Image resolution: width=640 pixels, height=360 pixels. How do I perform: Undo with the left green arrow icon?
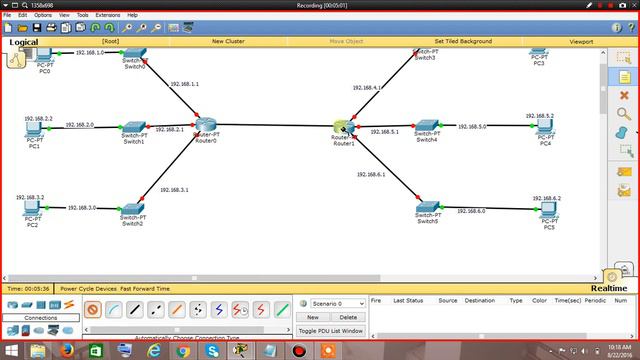pos(95,28)
